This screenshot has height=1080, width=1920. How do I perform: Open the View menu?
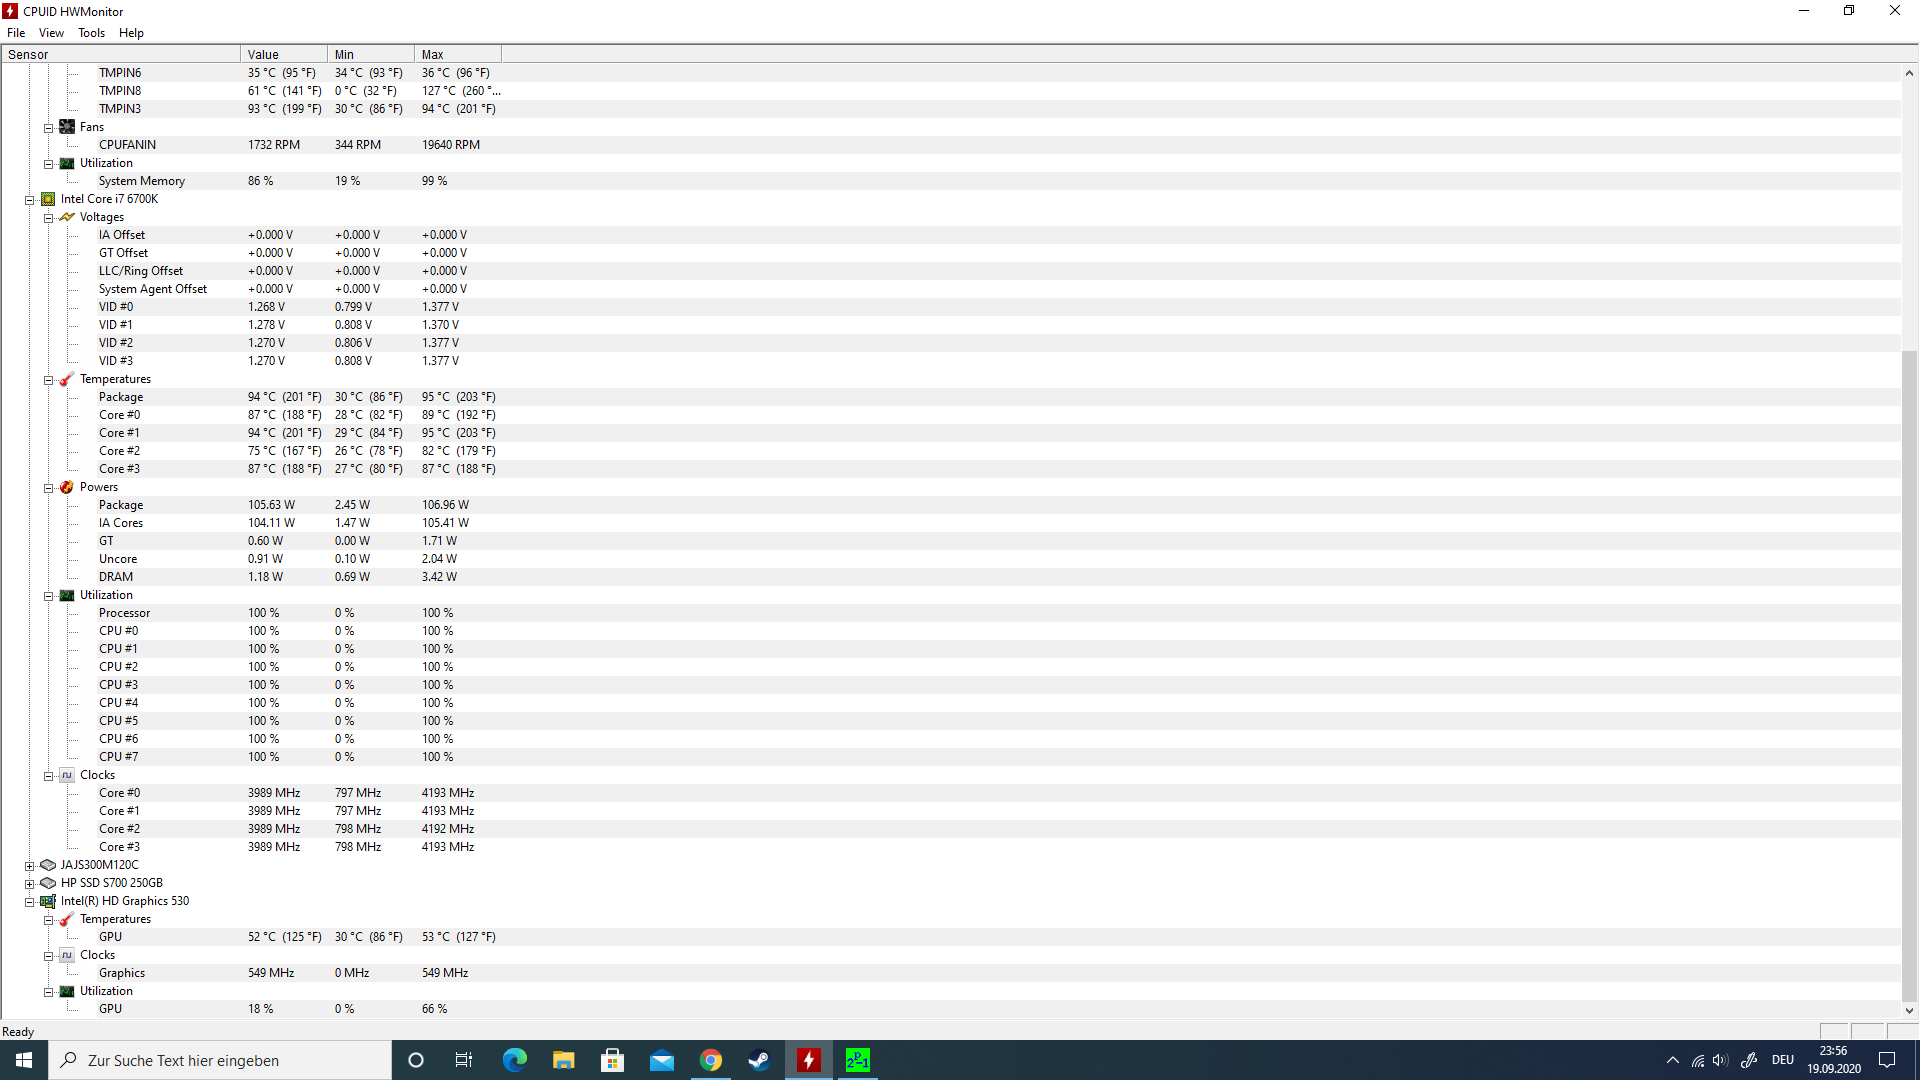click(51, 33)
